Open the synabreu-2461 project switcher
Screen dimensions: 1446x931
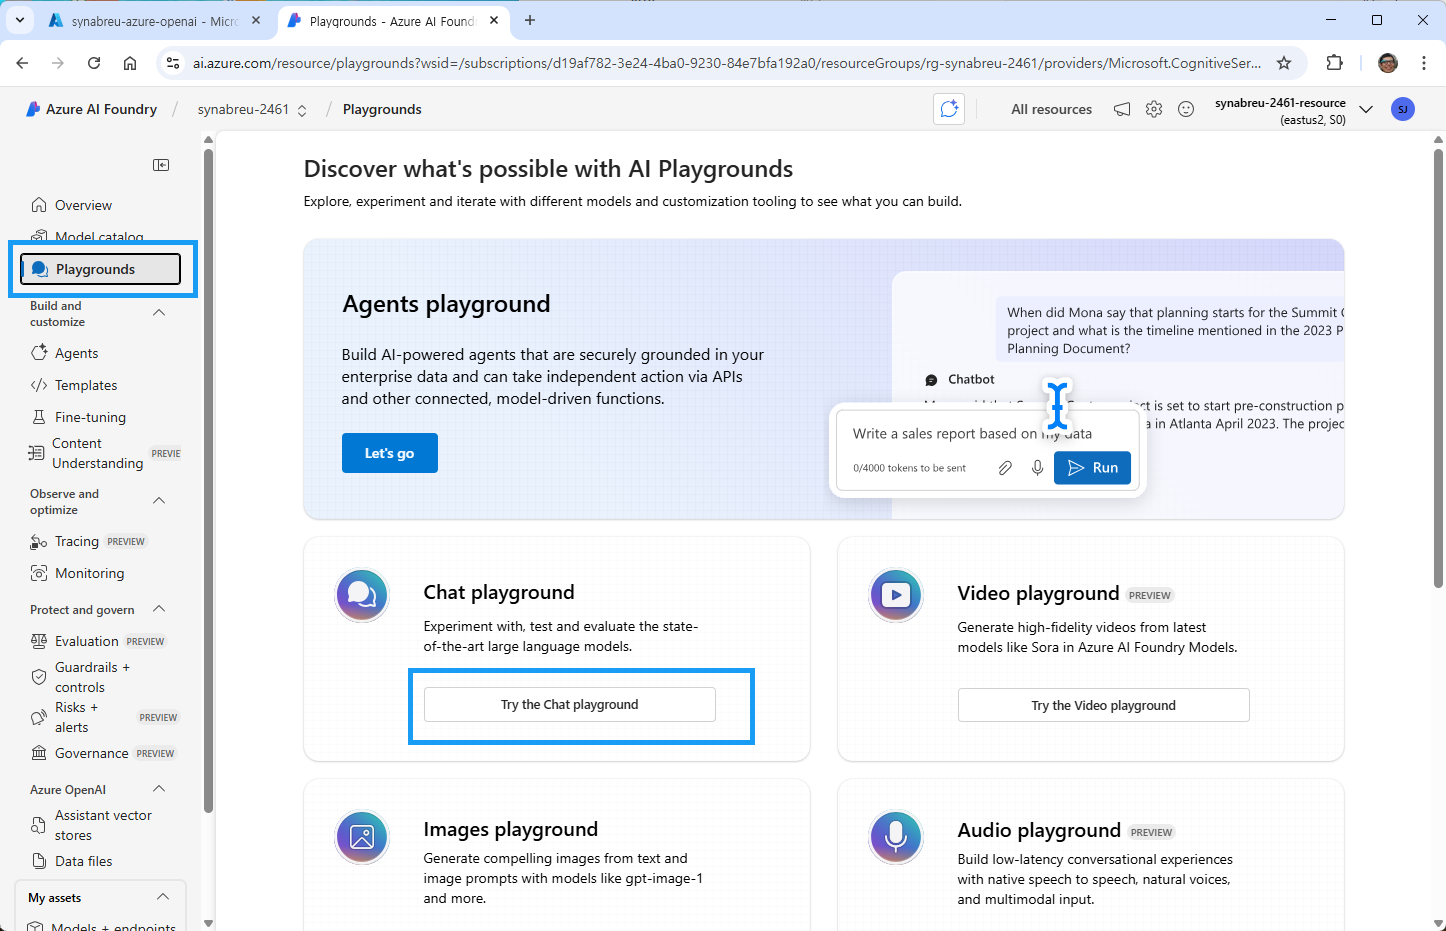click(x=252, y=109)
